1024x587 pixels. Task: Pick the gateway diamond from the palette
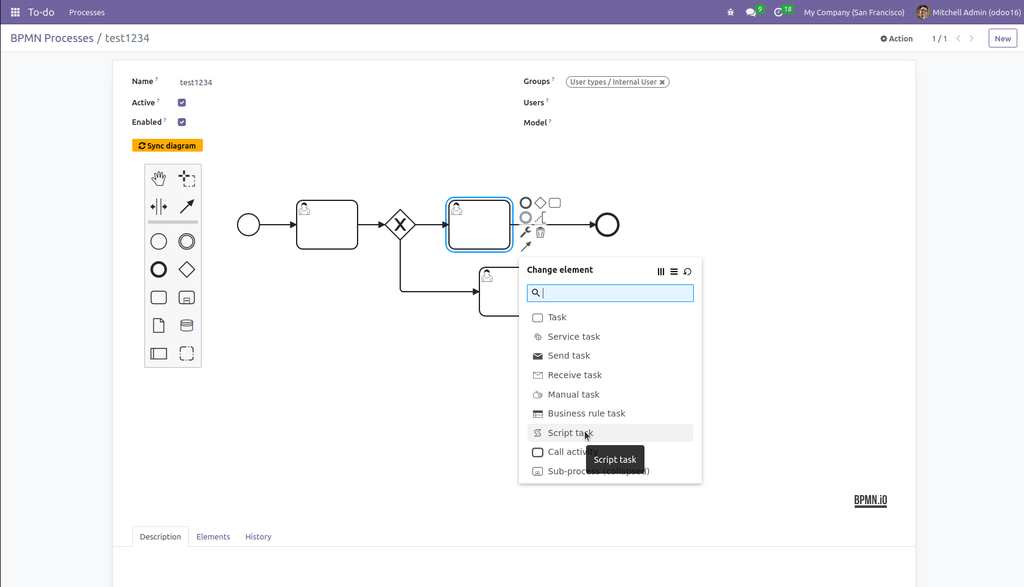pyautogui.click(x=187, y=270)
